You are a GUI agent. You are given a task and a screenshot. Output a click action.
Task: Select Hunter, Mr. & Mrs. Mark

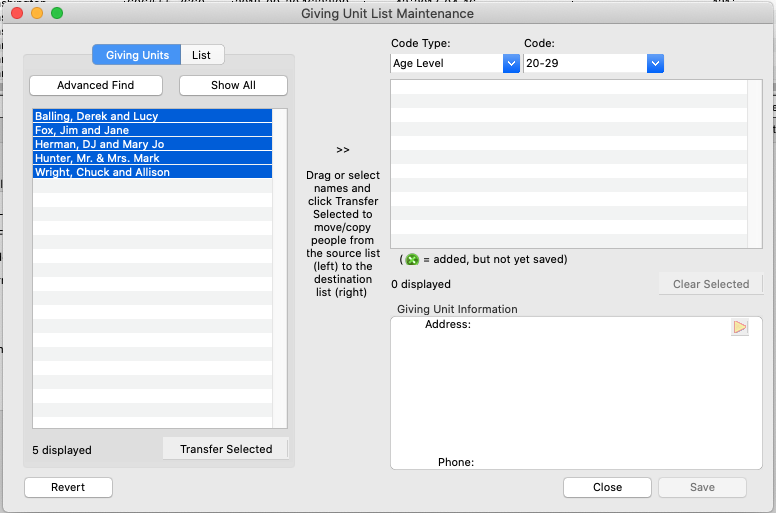tap(152, 158)
